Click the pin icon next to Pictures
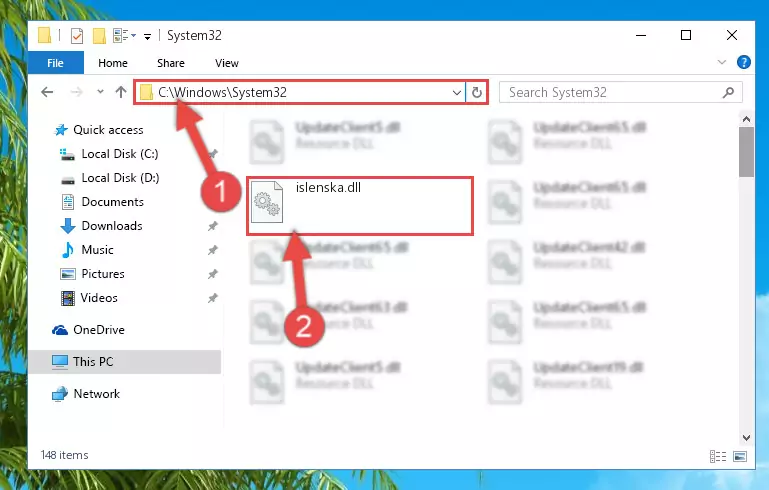 click(x=212, y=274)
